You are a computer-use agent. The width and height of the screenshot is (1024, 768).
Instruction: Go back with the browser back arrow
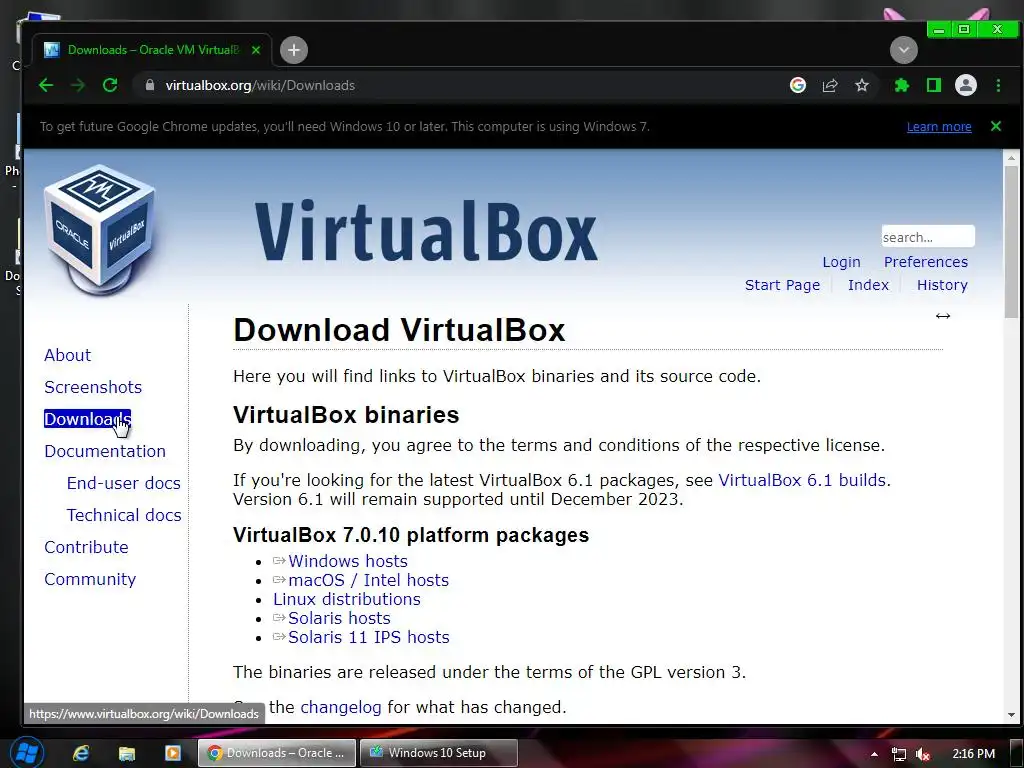pos(46,86)
